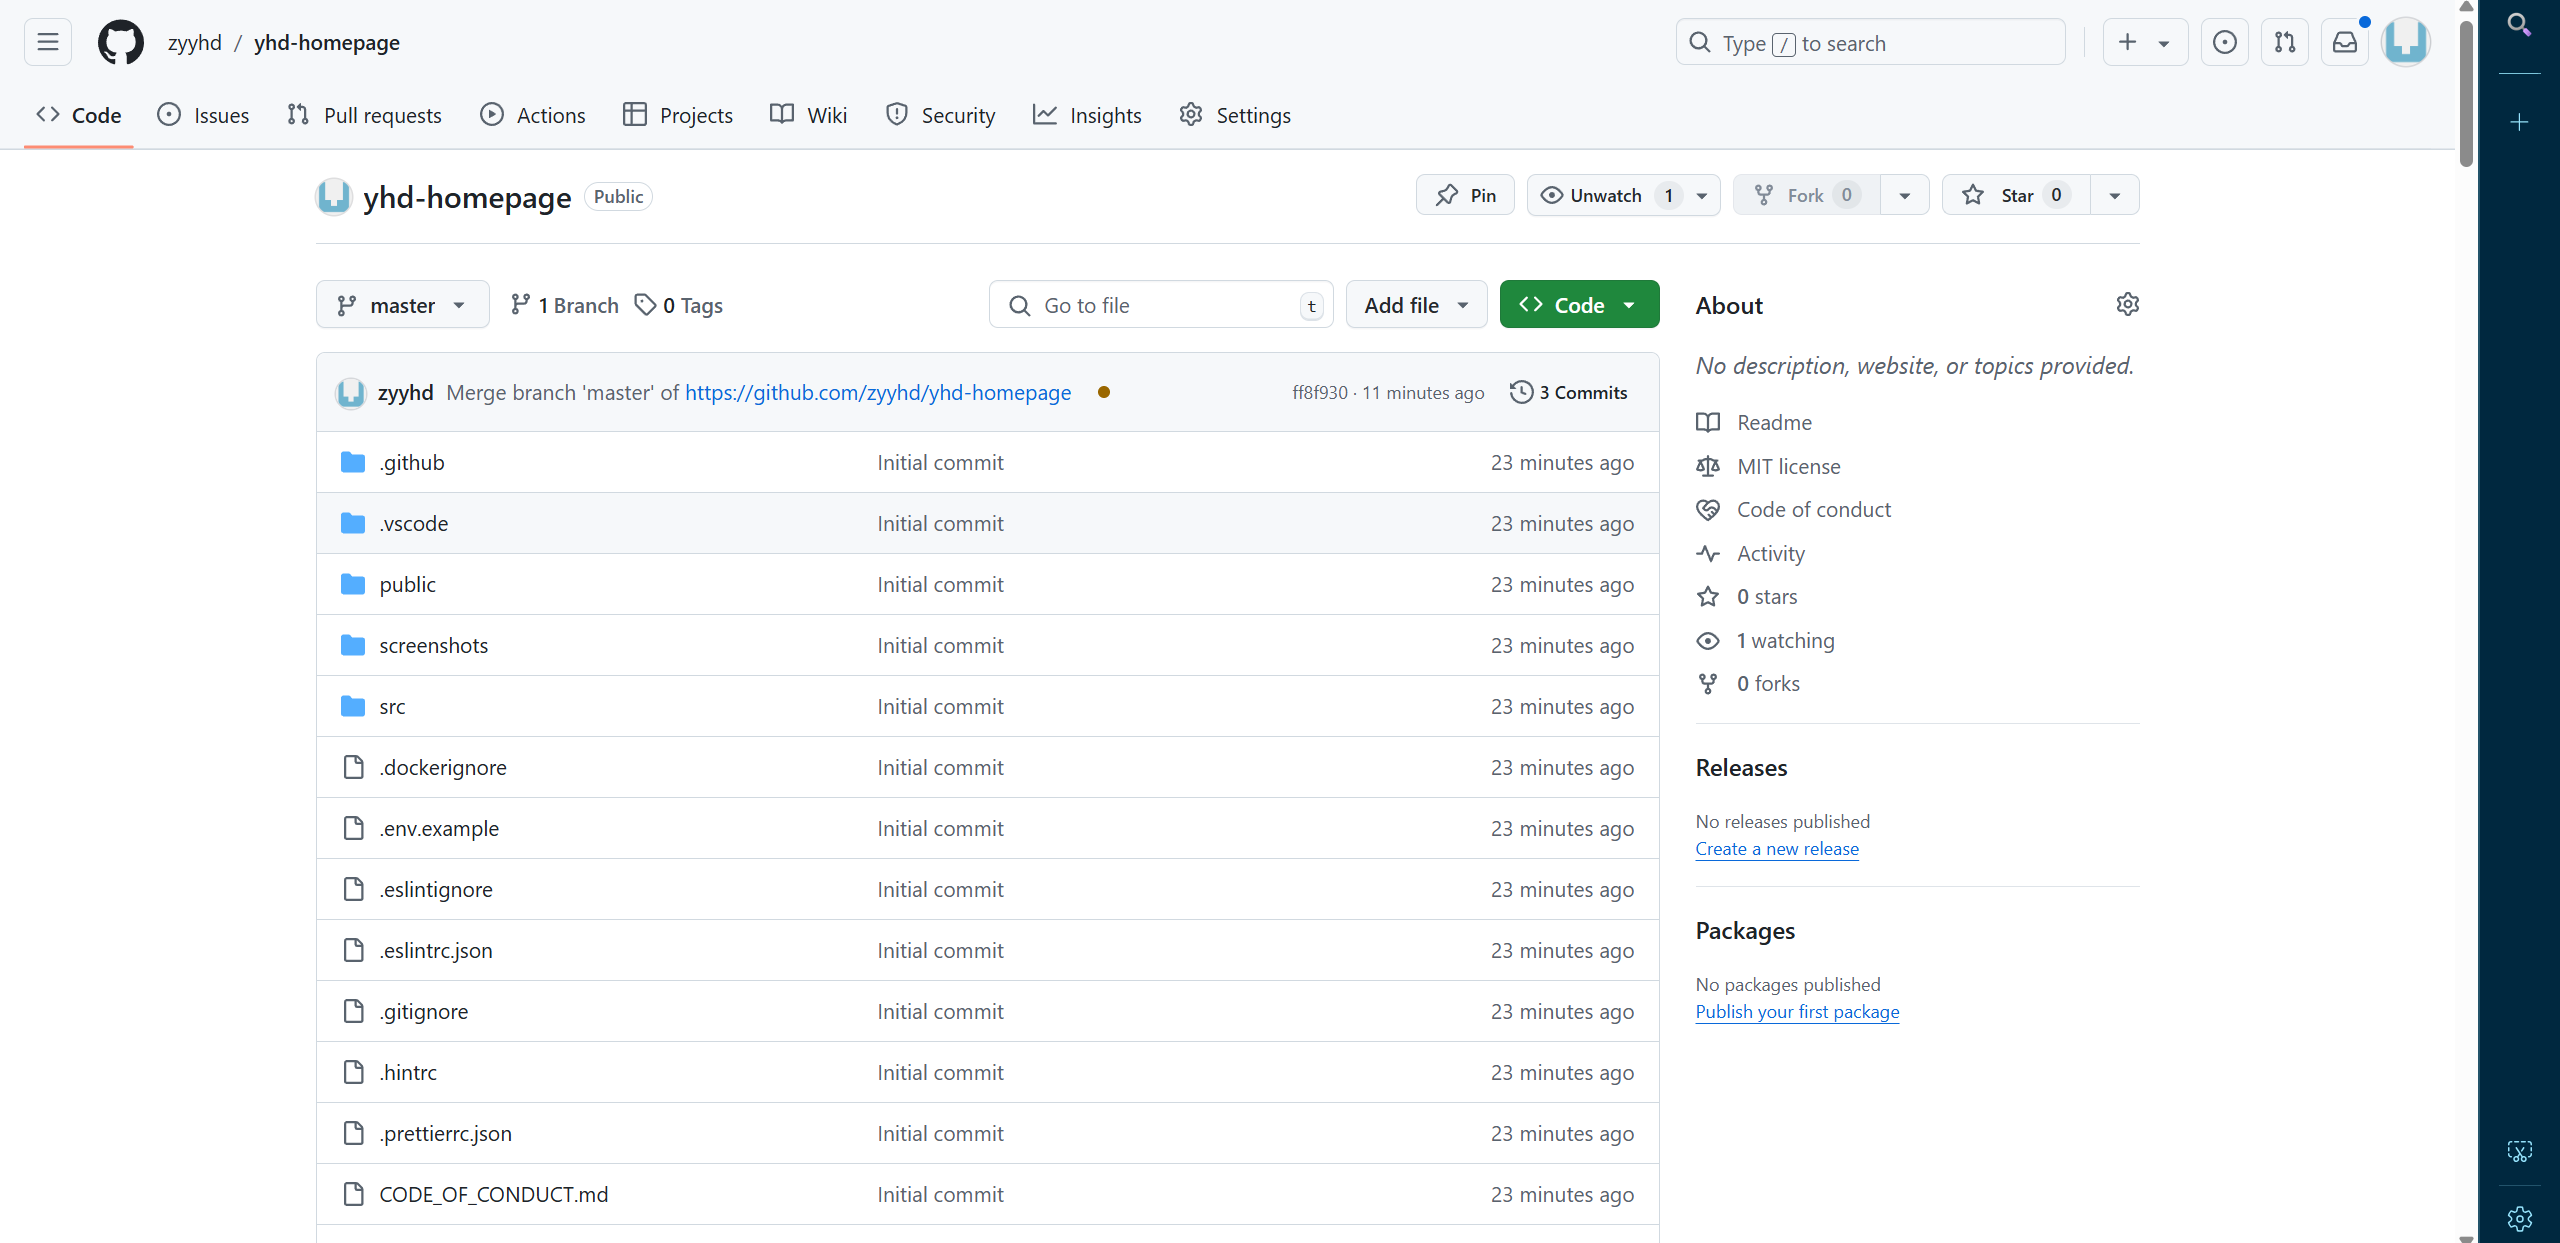This screenshot has width=2560, height=1243.
Task: Open the notifications inbox icon
Action: coord(2345,42)
